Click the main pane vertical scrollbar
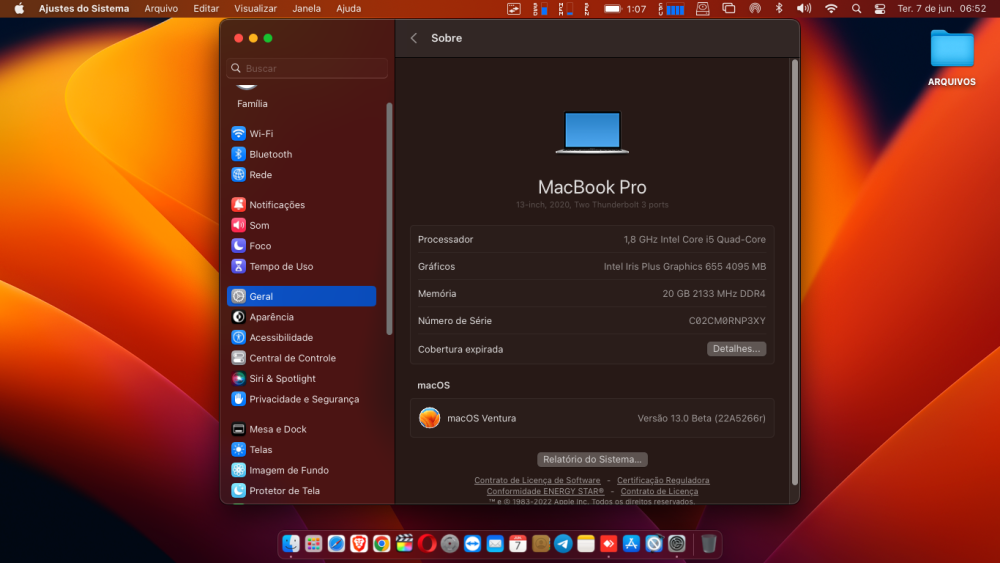Image resolution: width=1000 pixels, height=563 pixels. pos(795,272)
